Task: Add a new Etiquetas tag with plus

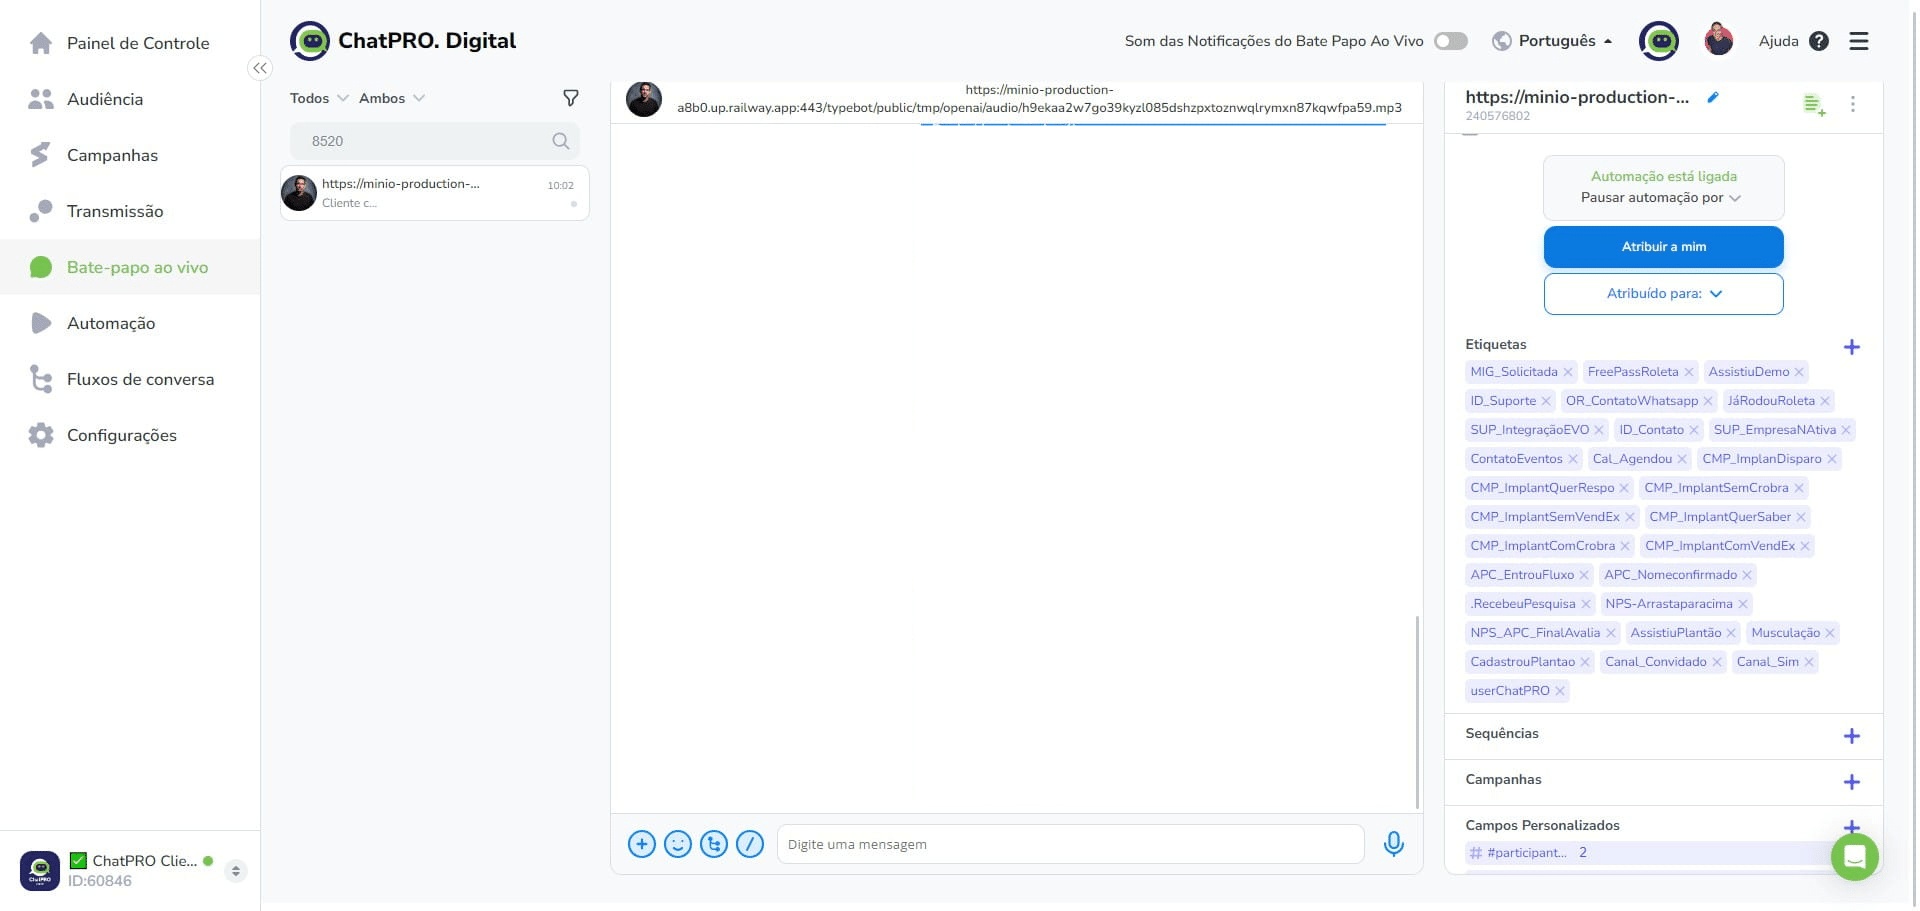Action: 1852,347
